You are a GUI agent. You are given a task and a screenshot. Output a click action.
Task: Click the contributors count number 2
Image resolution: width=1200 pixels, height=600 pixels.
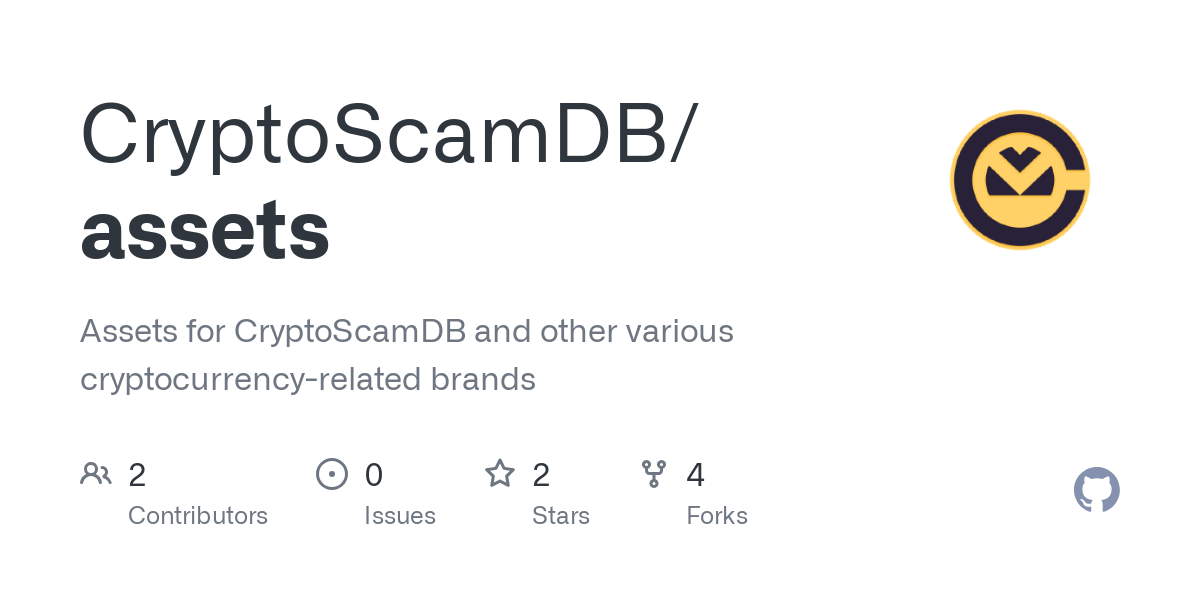[x=137, y=475]
